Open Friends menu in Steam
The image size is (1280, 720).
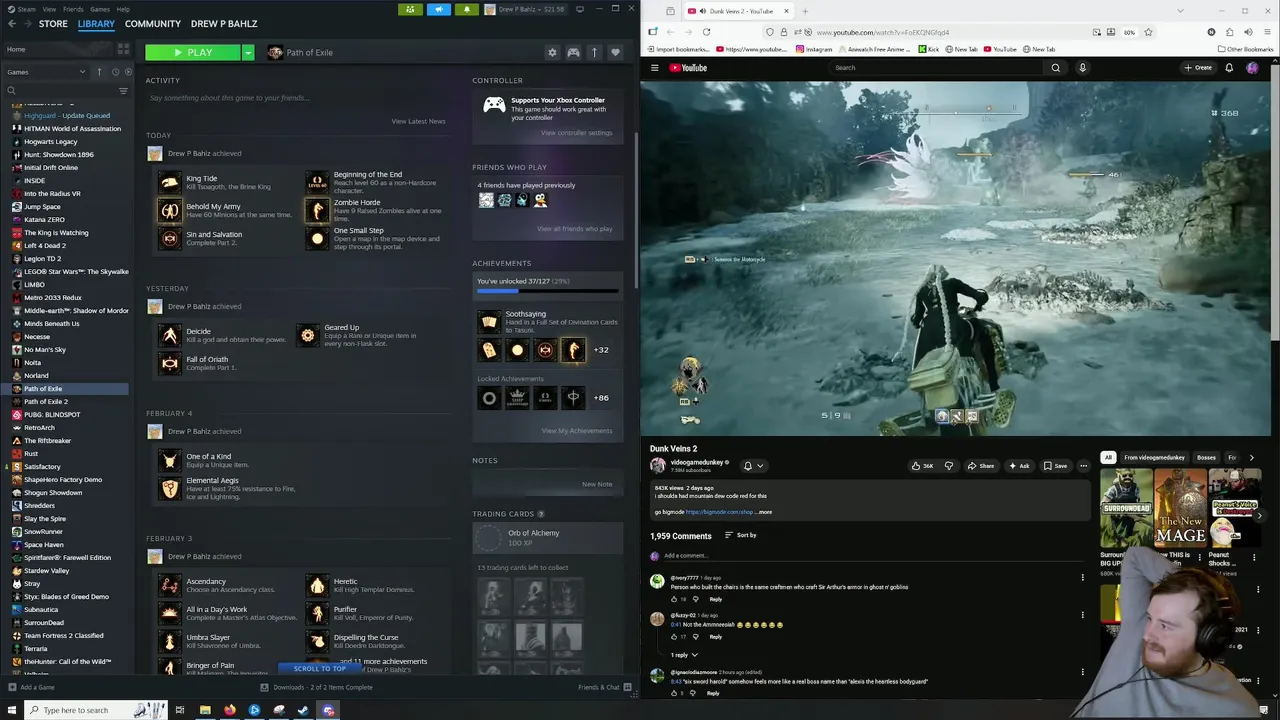tap(73, 9)
